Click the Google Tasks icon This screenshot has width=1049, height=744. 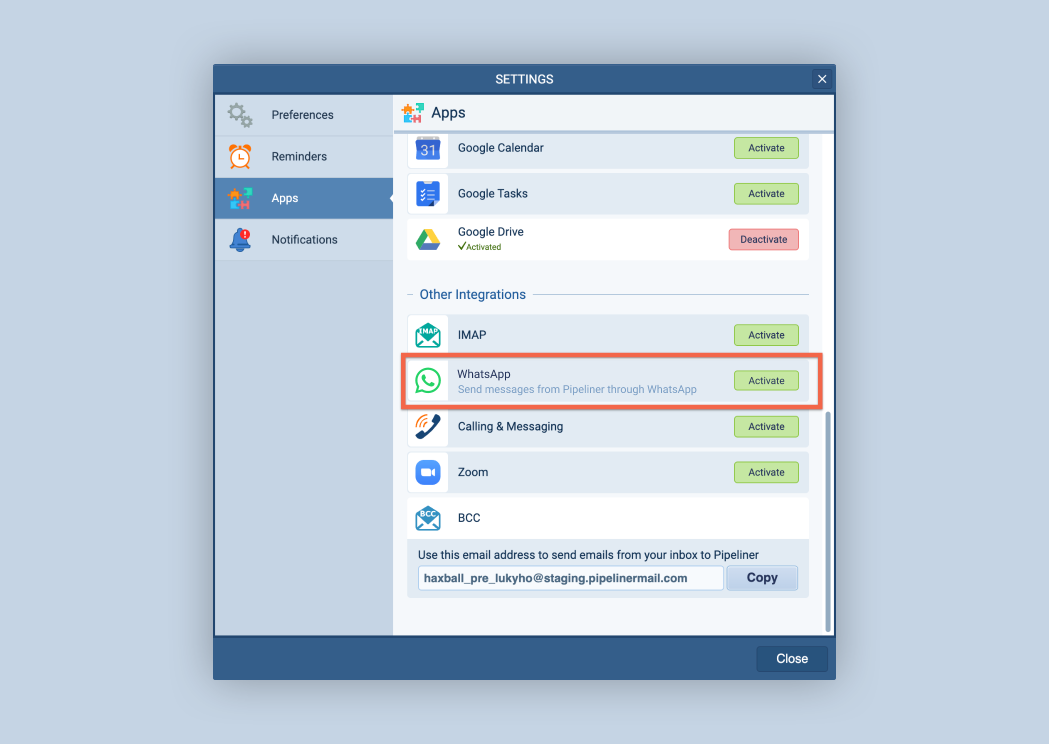pos(427,194)
